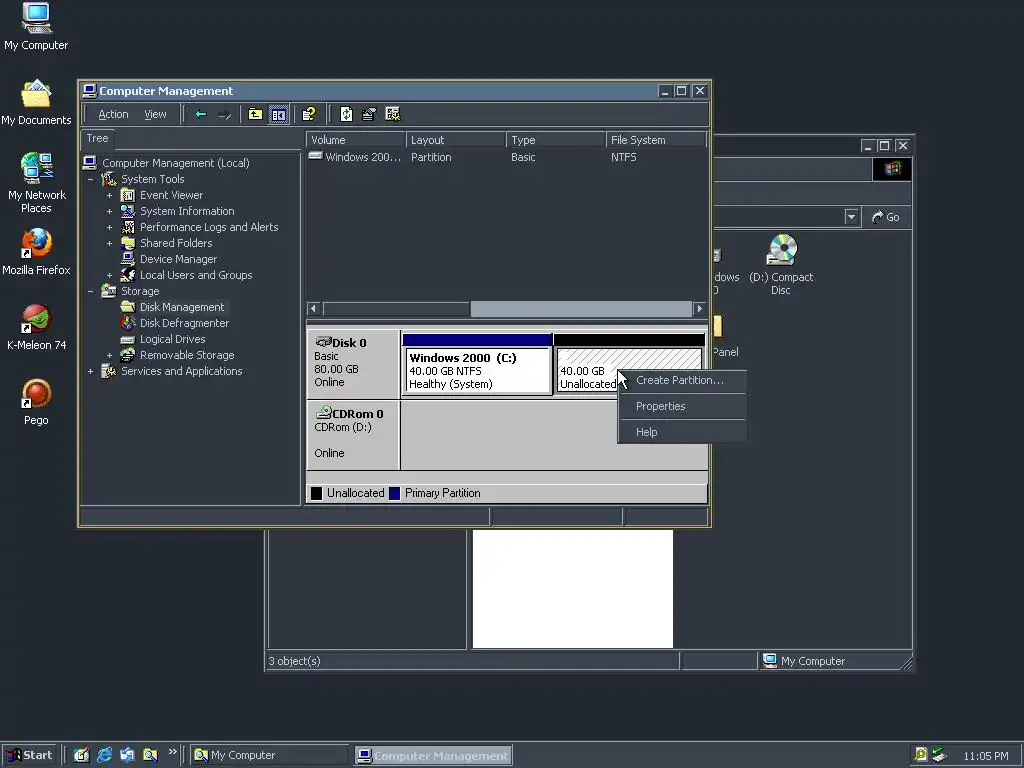This screenshot has width=1024, height=768.
Task: Collapse the Storage node
Action: [x=90, y=291]
